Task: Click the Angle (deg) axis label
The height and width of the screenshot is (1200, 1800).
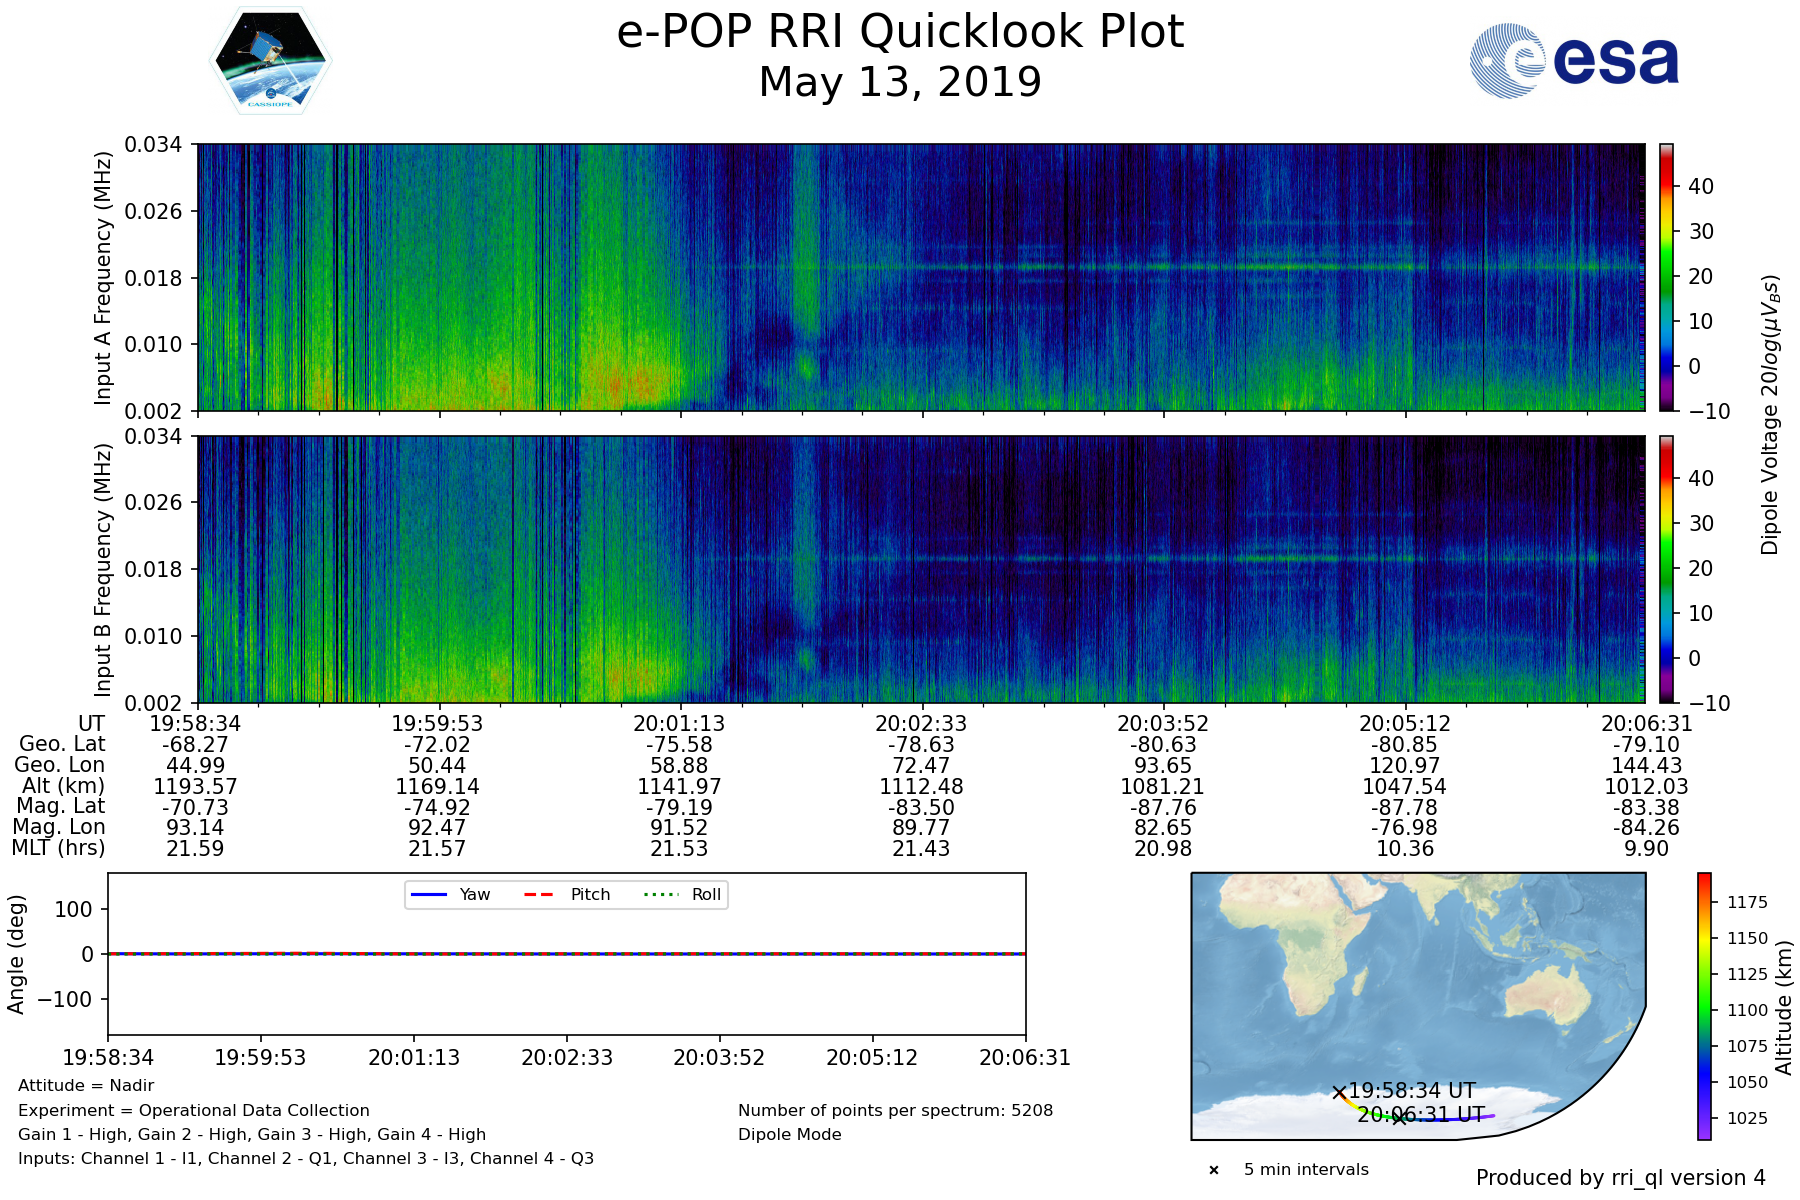Action: pos(16,955)
